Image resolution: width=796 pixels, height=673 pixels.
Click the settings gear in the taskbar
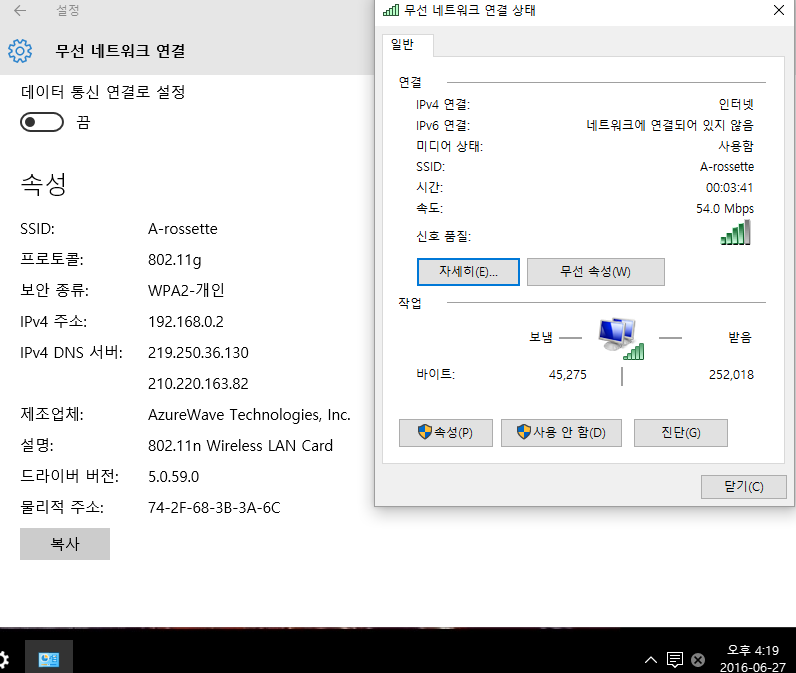click(3, 659)
